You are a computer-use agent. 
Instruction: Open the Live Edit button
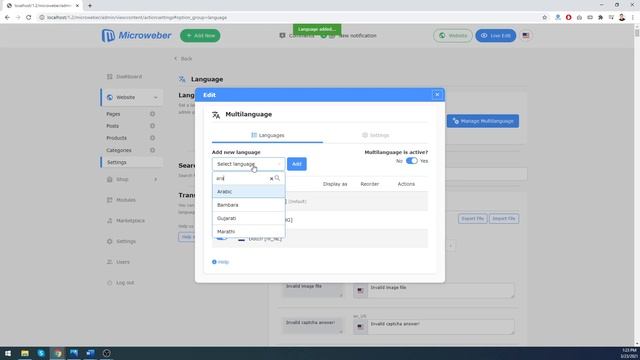(x=496, y=36)
